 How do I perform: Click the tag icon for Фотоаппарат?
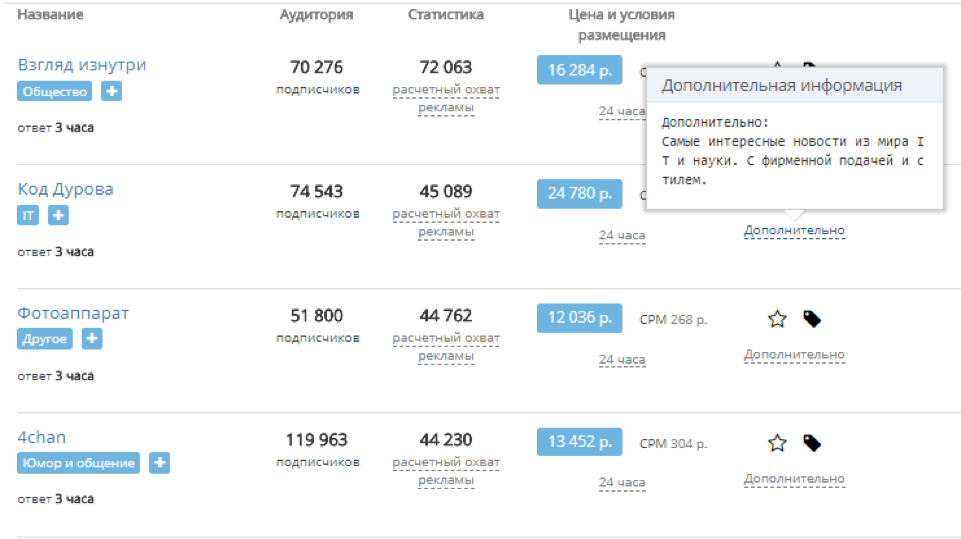click(x=812, y=319)
